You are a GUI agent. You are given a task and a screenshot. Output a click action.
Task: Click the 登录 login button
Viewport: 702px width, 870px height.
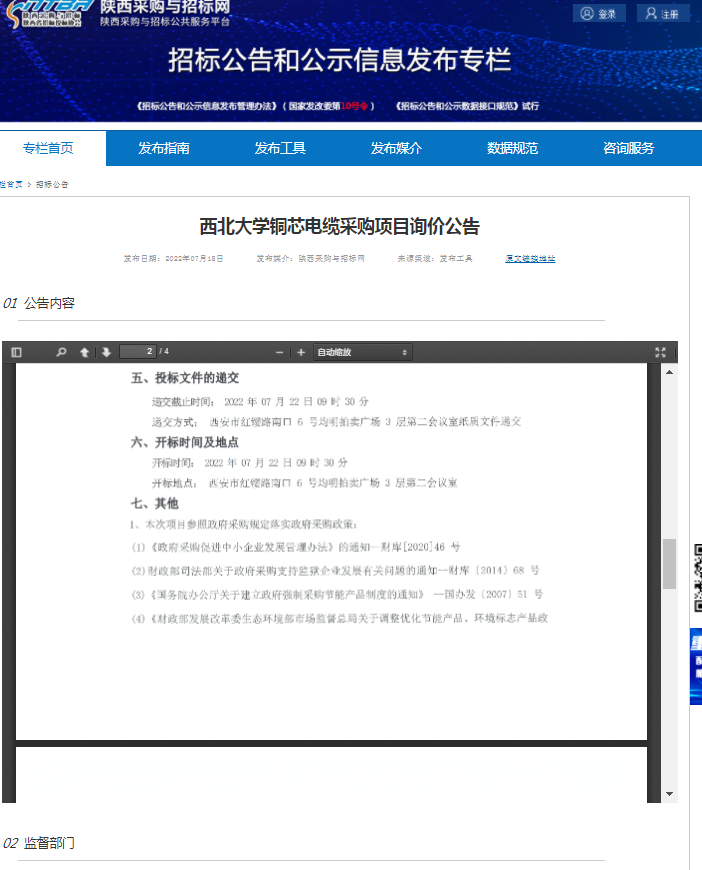[x=600, y=14]
